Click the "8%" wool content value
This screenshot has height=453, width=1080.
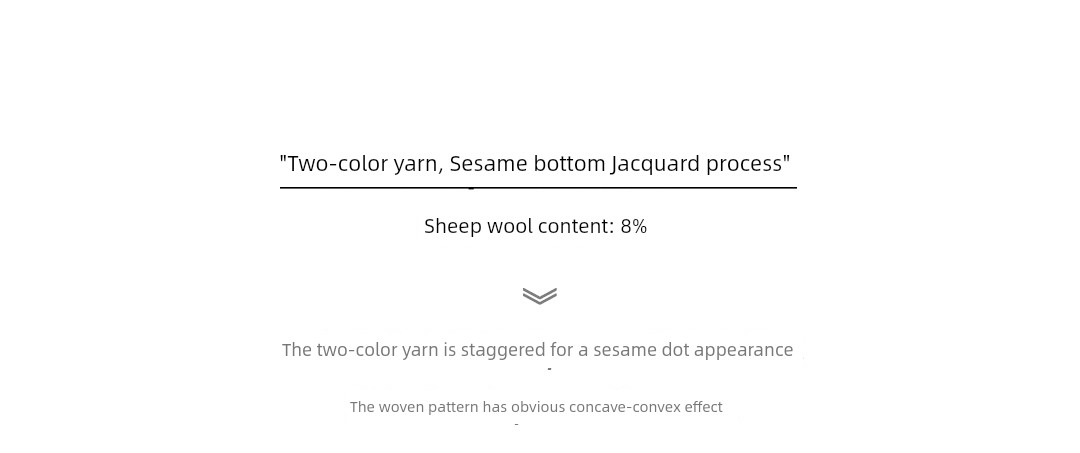click(x=634, y=226)
